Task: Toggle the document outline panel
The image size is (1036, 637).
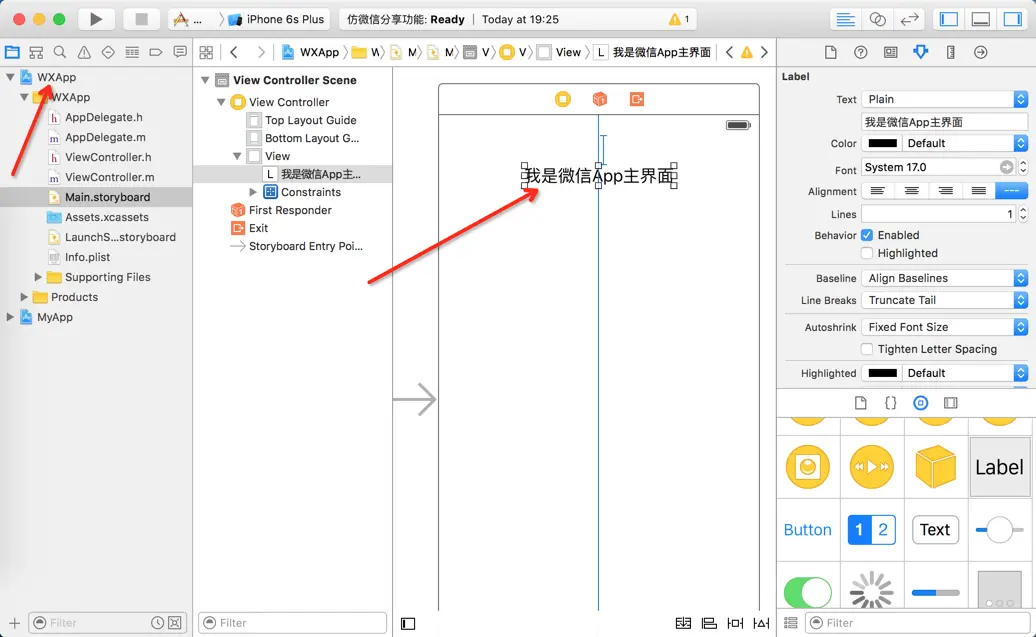Action: 408,623
